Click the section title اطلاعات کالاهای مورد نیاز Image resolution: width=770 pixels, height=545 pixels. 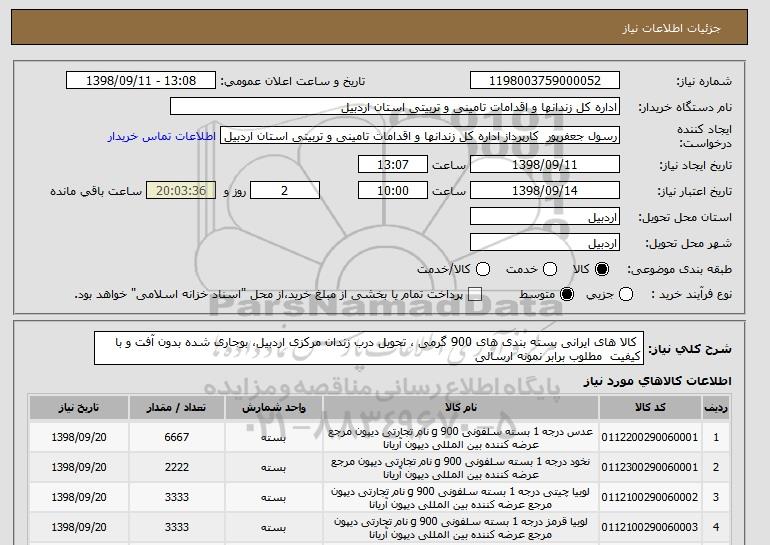[658, 381]
